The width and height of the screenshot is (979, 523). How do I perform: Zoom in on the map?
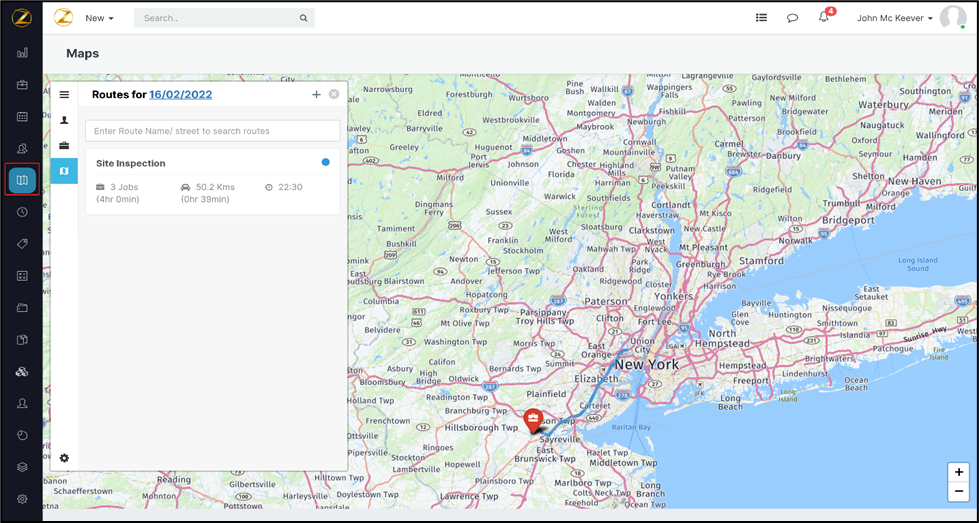(958, 472)
